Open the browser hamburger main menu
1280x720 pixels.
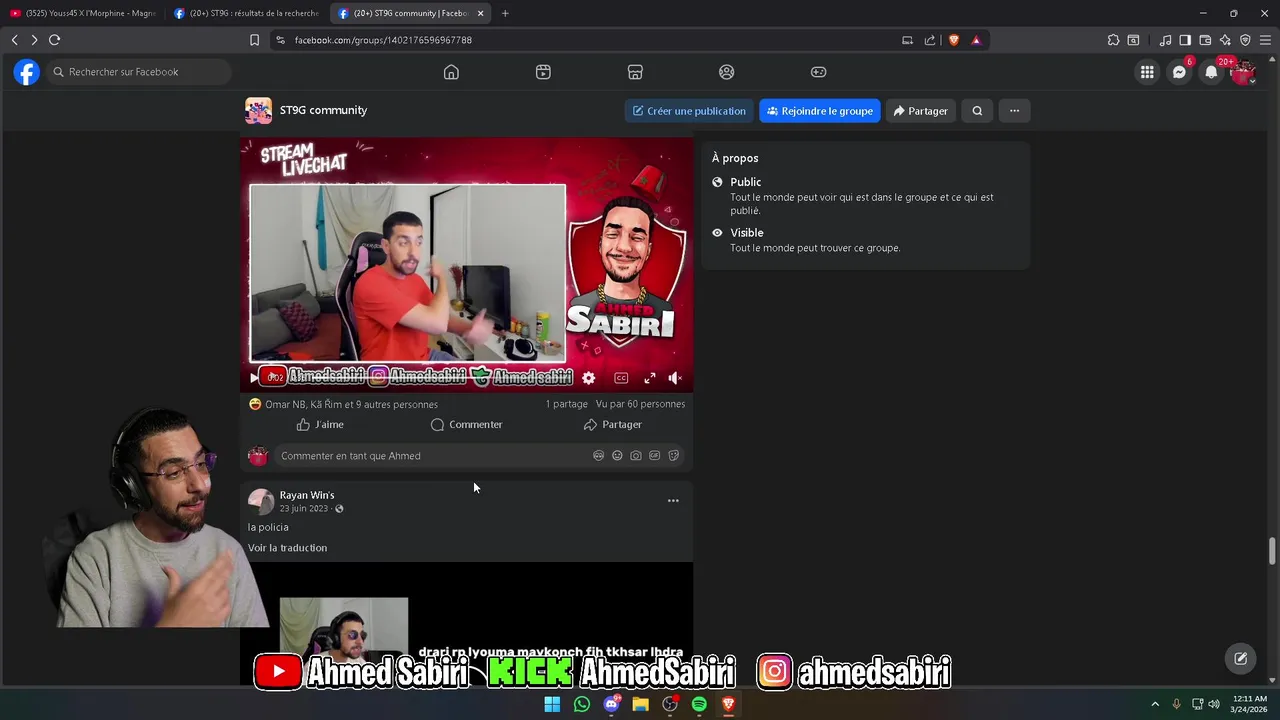(1265, 40)
